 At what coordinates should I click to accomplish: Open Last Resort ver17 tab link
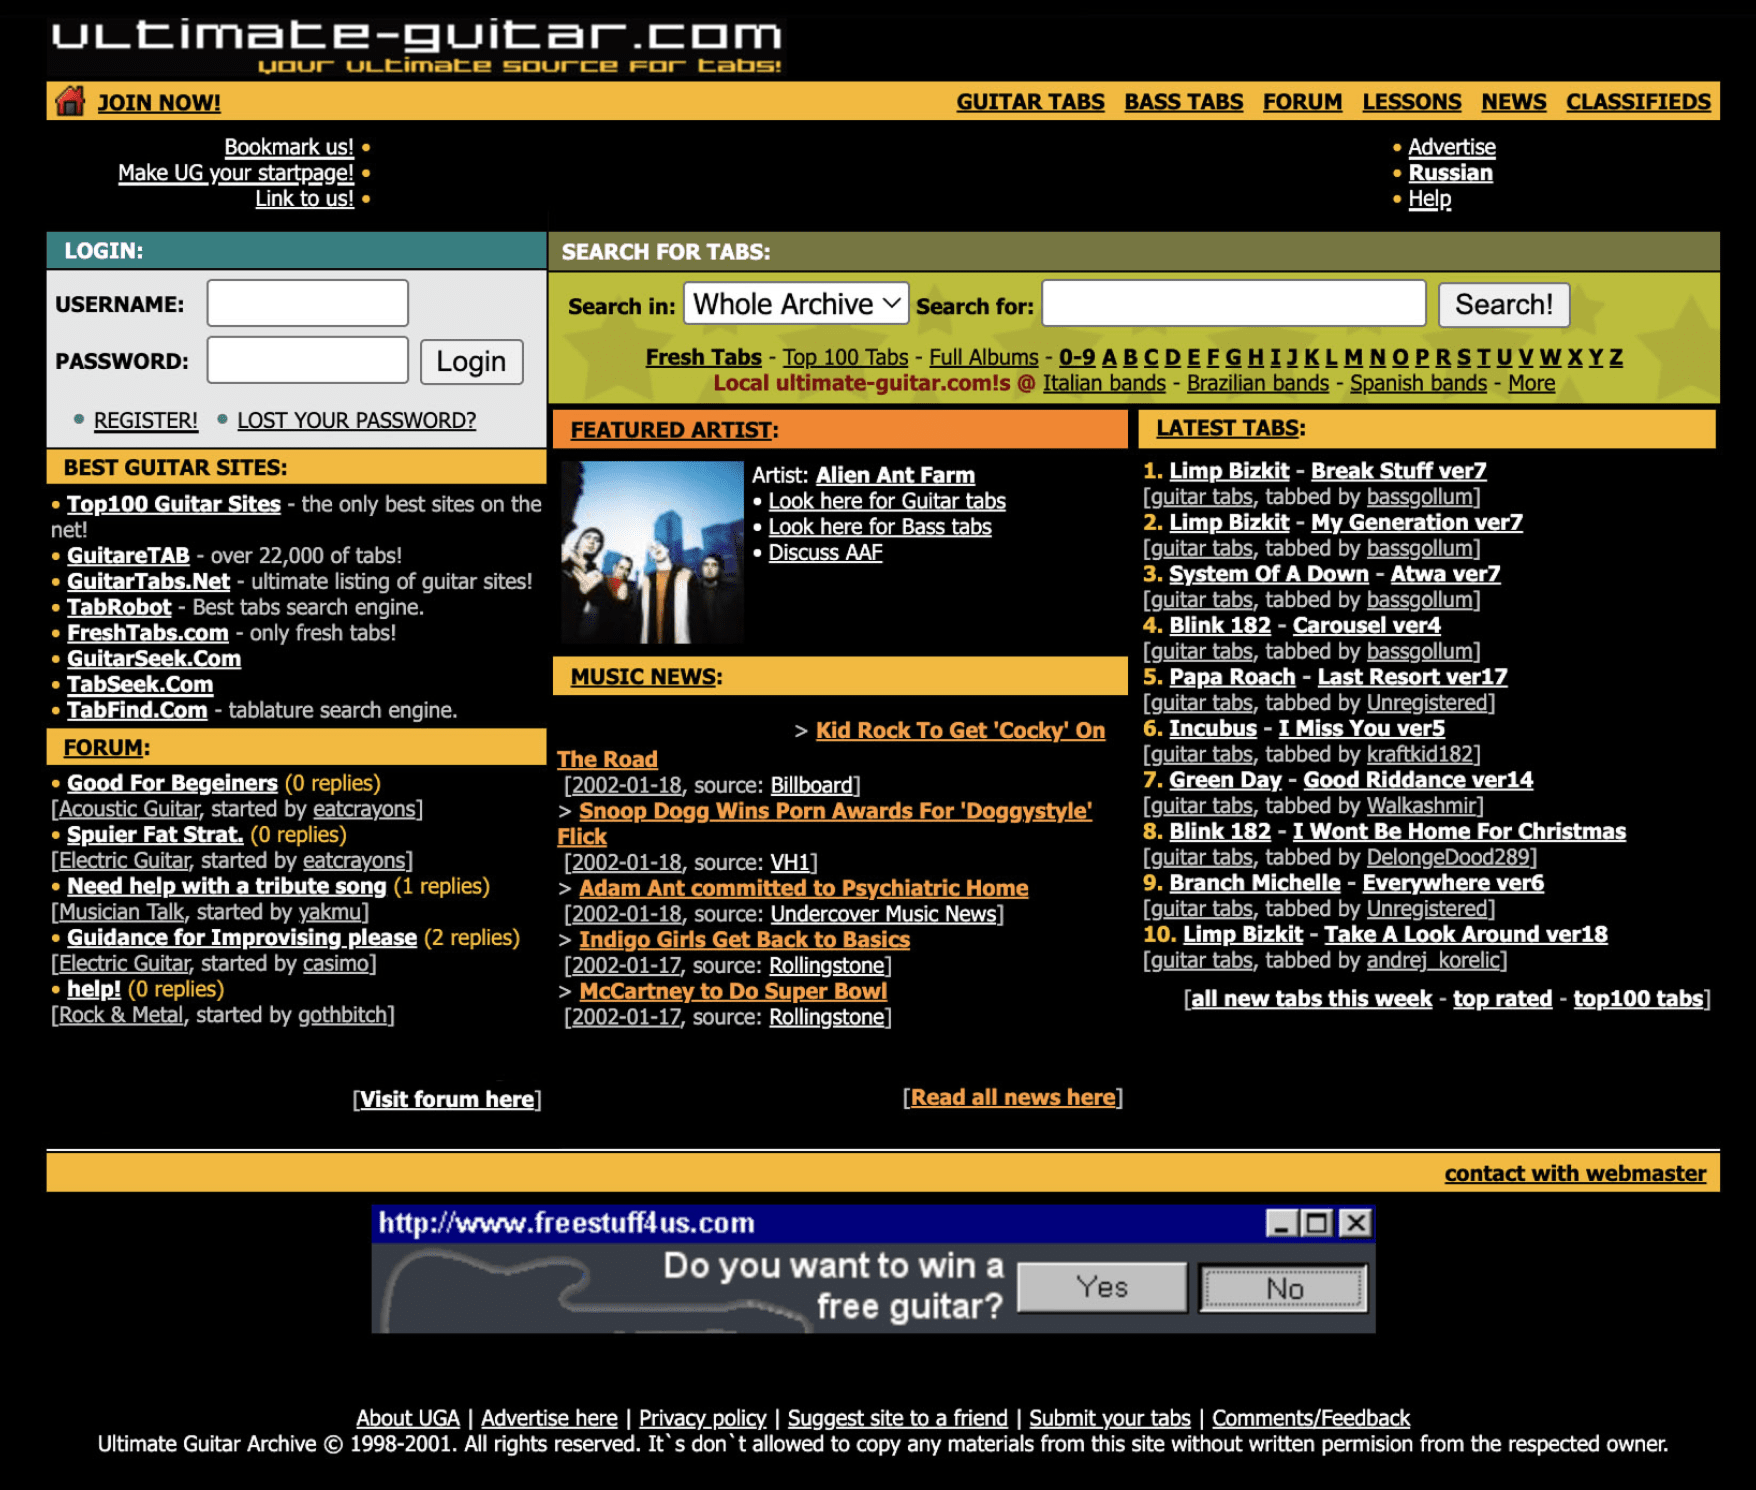pyautogui.click(x=1412, y=677)
